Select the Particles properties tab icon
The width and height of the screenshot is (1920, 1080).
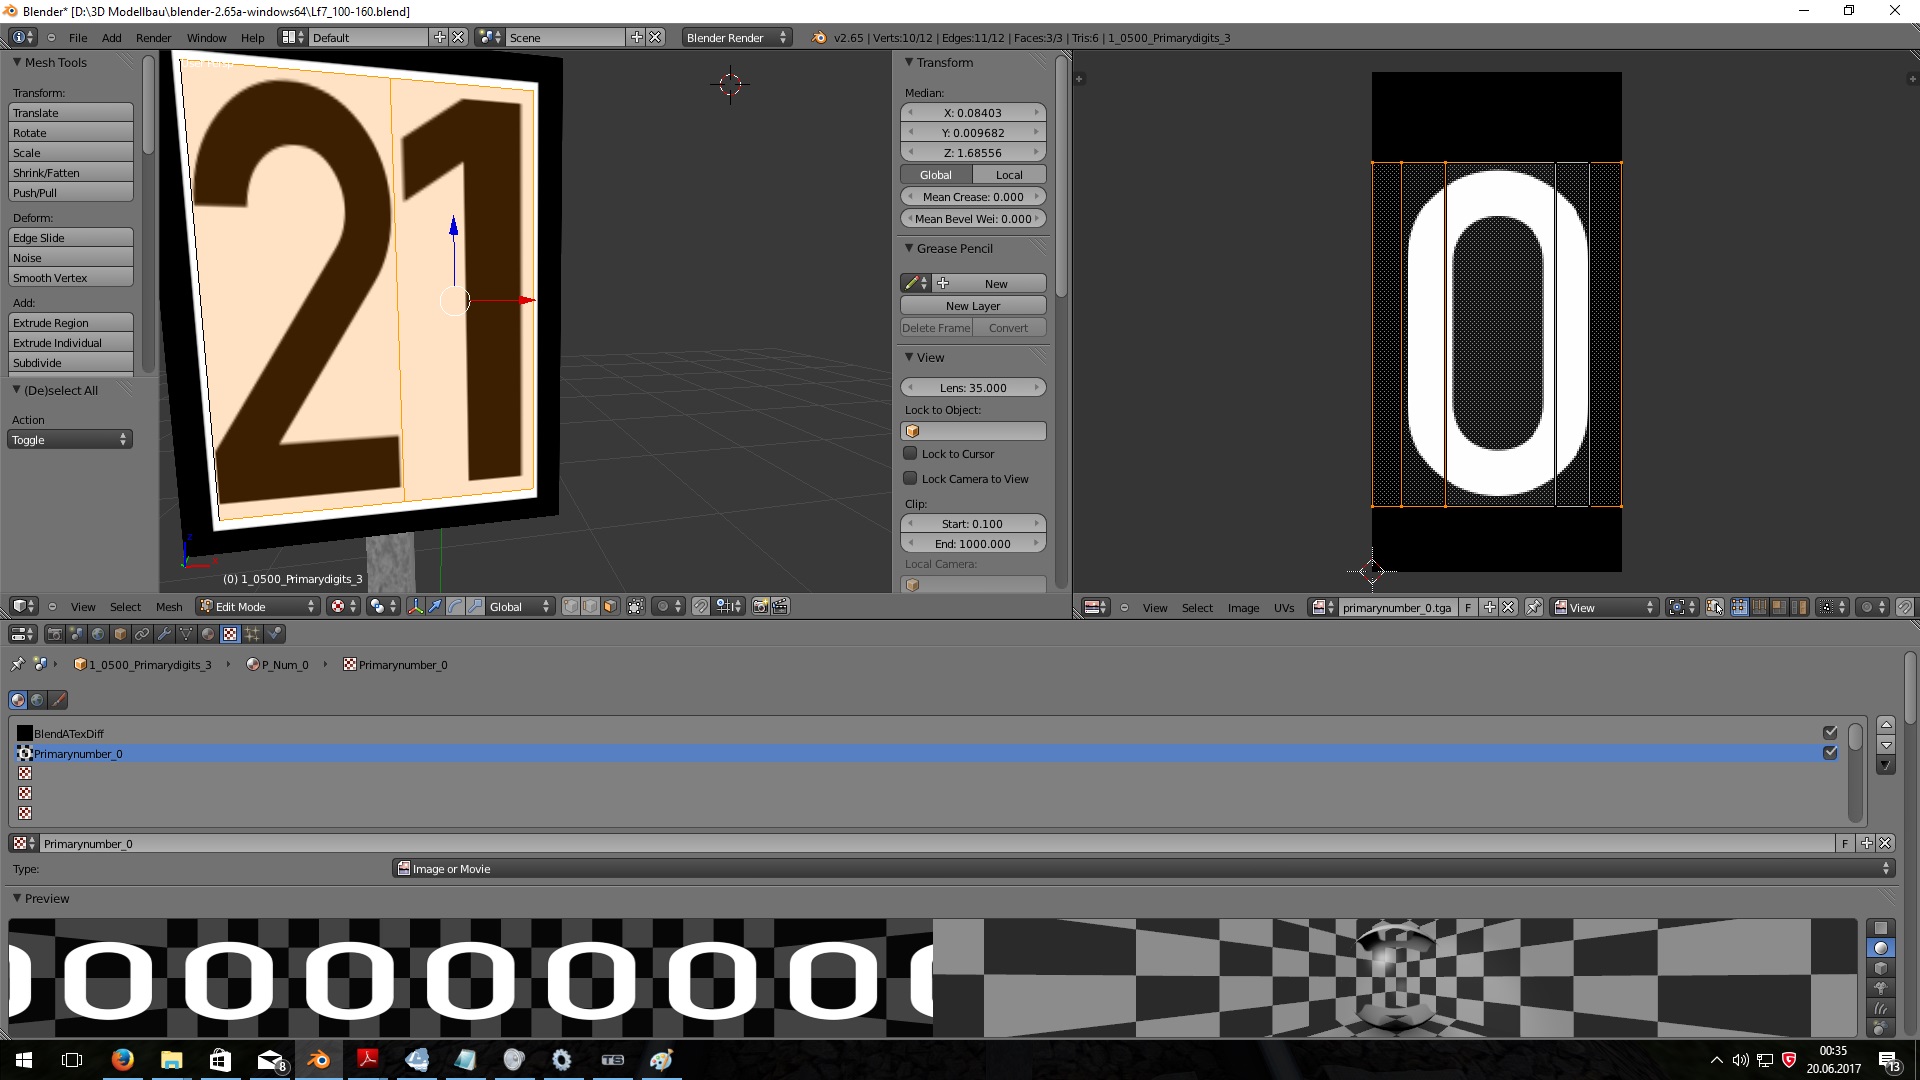pyautogui.click(x=252, y=634)
